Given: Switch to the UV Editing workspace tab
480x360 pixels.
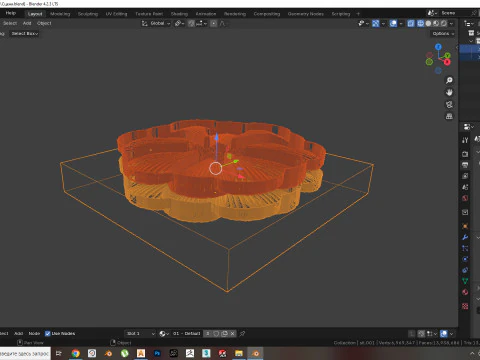Looking at the screenshot, I should click(116, 14).
